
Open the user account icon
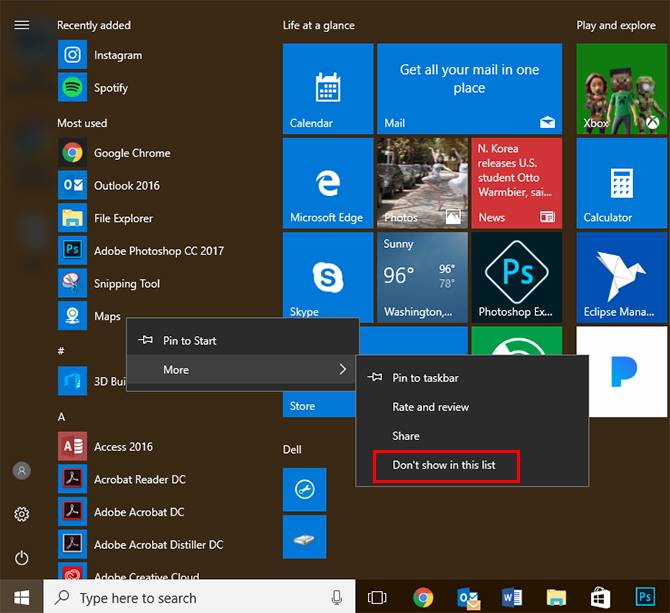[x=22, y=470]
